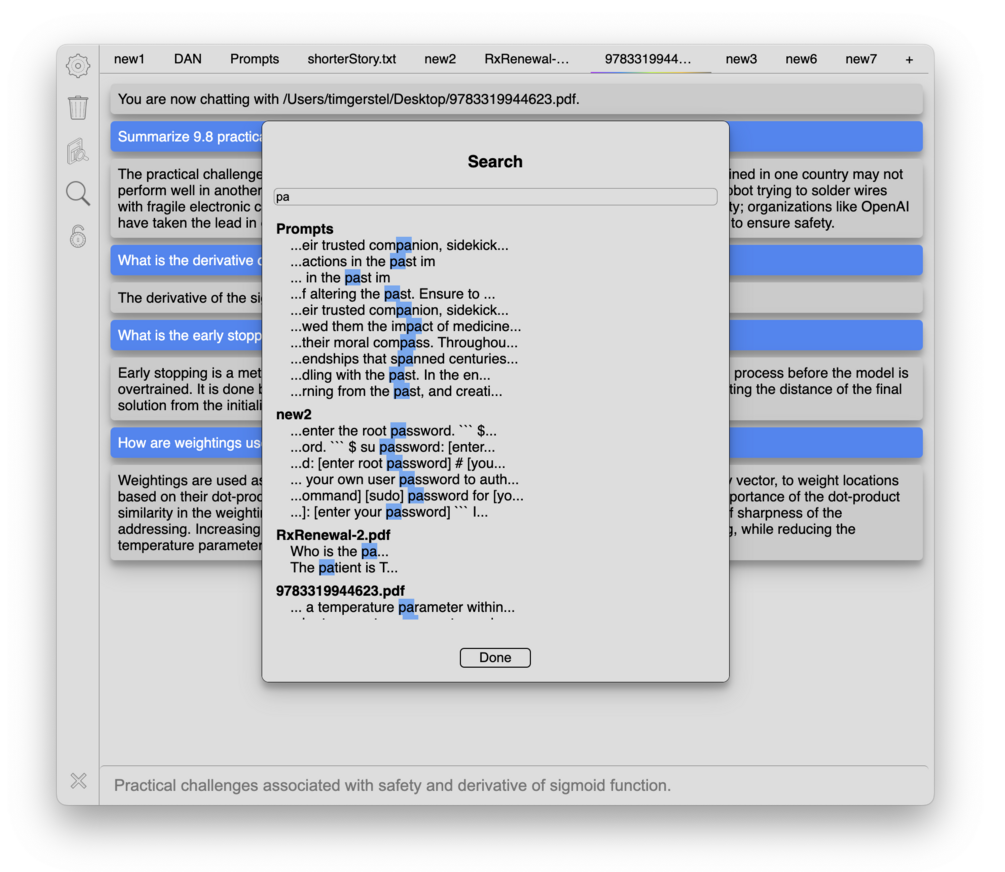Select result '...dling with the past. In the en'
Screen dimensions: 1005x872
390,375
